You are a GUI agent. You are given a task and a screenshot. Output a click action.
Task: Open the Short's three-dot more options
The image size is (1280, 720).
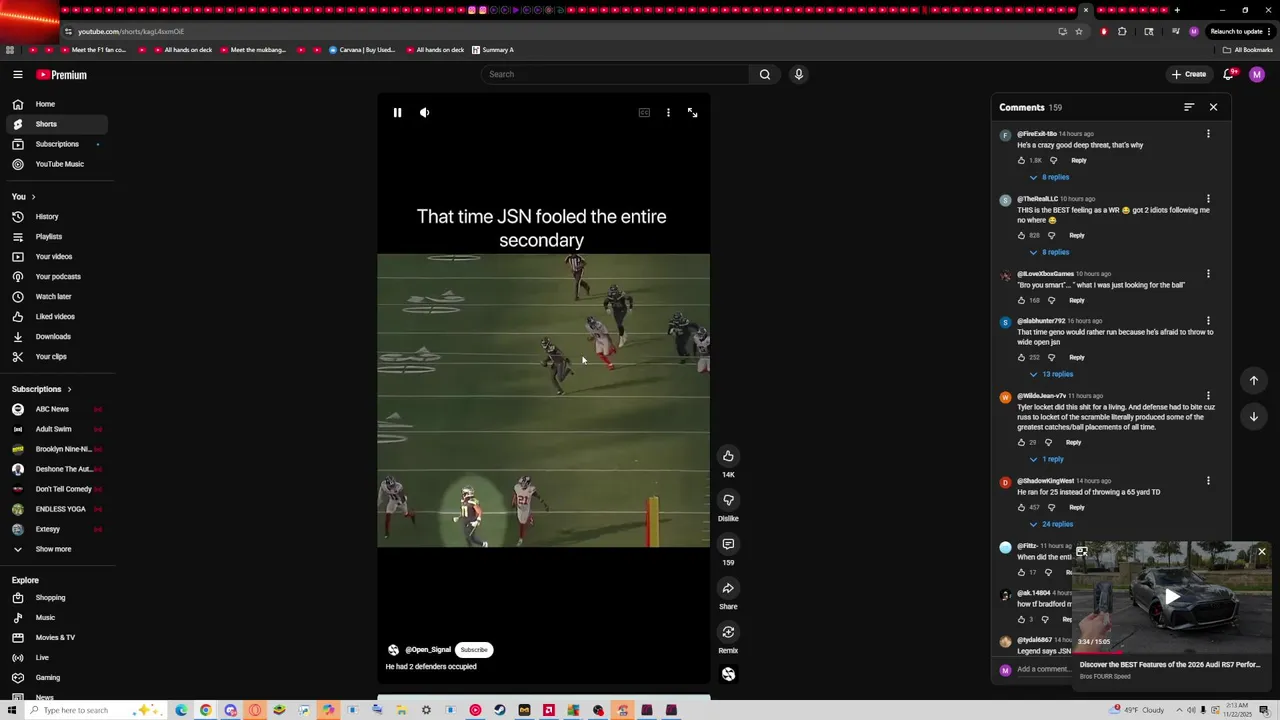(668, 113)
